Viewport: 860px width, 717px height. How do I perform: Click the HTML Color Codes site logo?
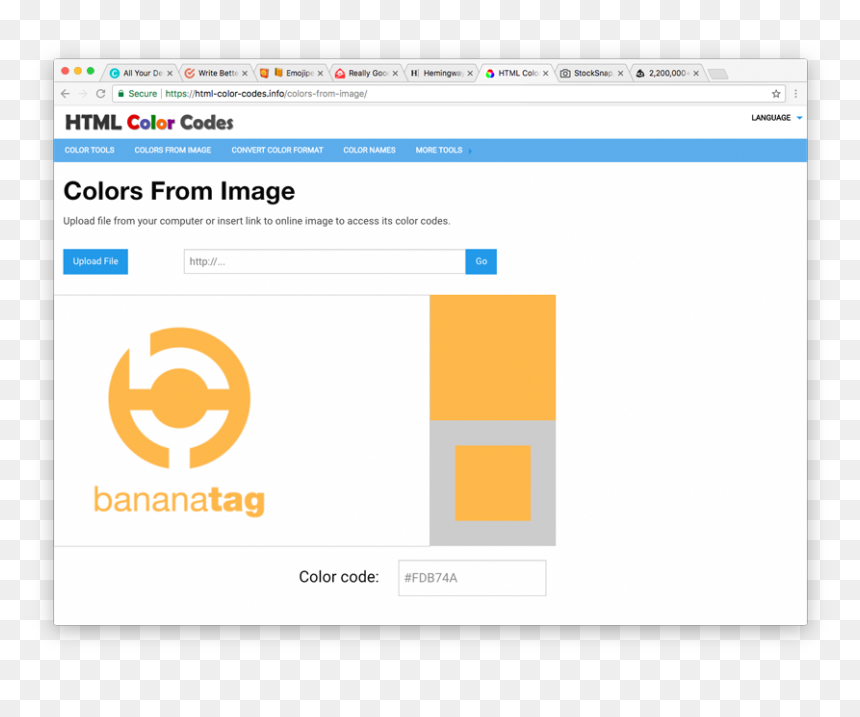tap(149, 122)
